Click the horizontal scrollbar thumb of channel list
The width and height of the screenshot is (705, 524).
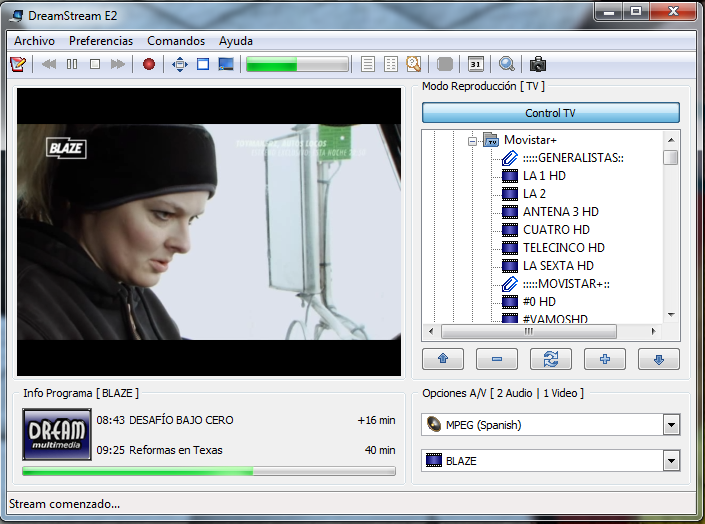[529, 331]
